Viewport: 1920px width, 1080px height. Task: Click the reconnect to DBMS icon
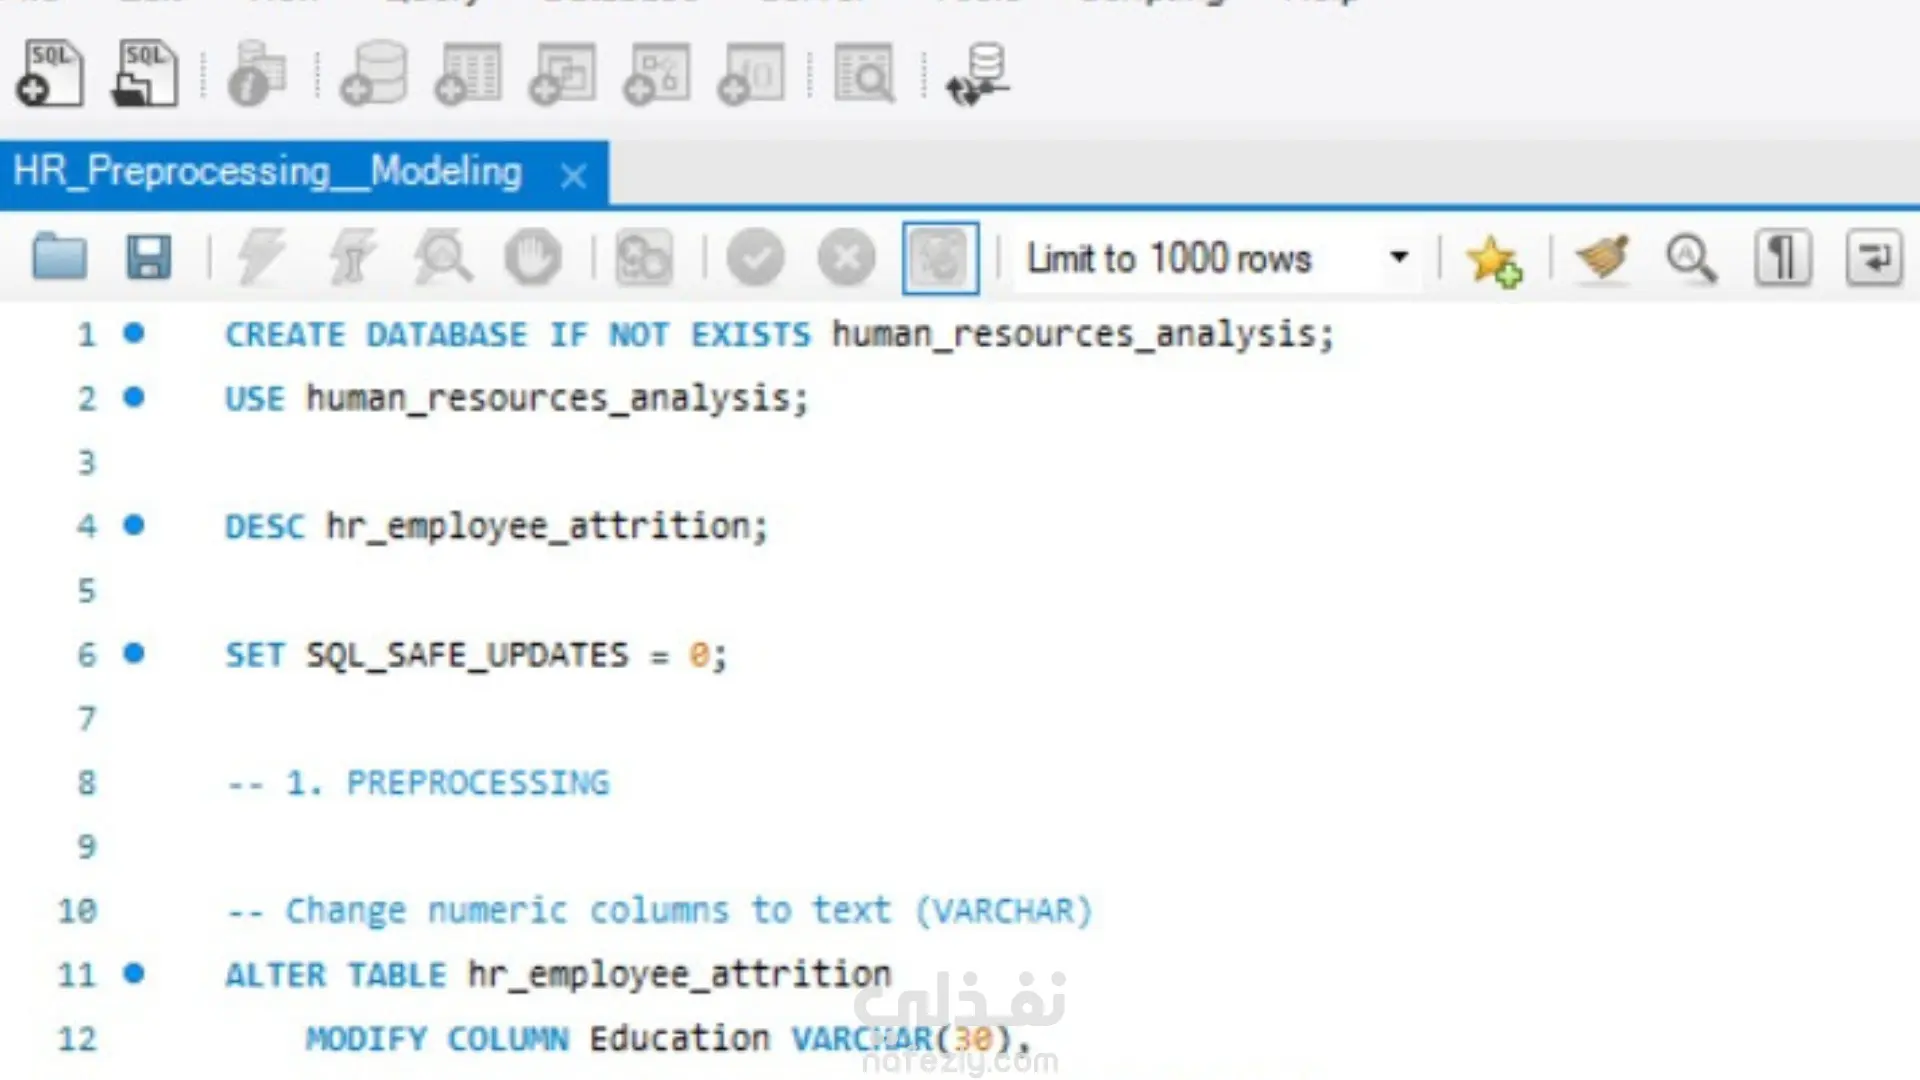point(978,74)
